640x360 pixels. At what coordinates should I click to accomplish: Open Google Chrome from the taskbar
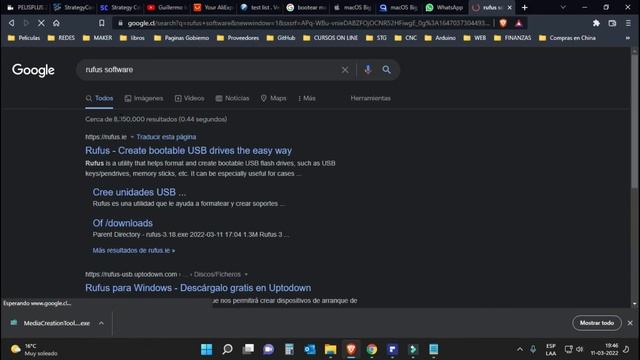tap(372, 349)
